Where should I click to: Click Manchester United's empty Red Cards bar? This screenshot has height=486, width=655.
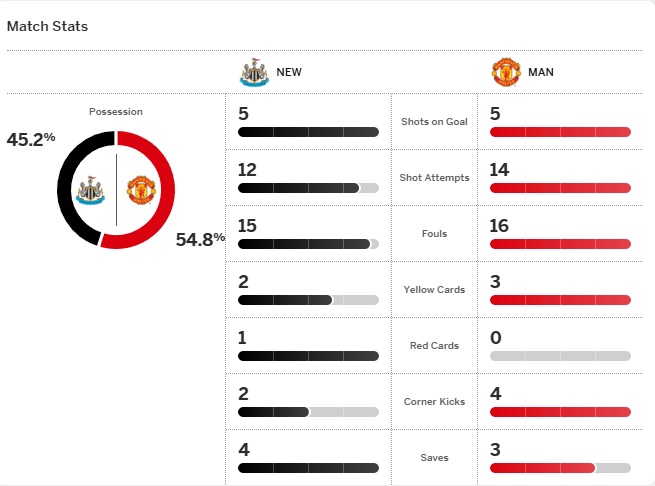[560, 356]
